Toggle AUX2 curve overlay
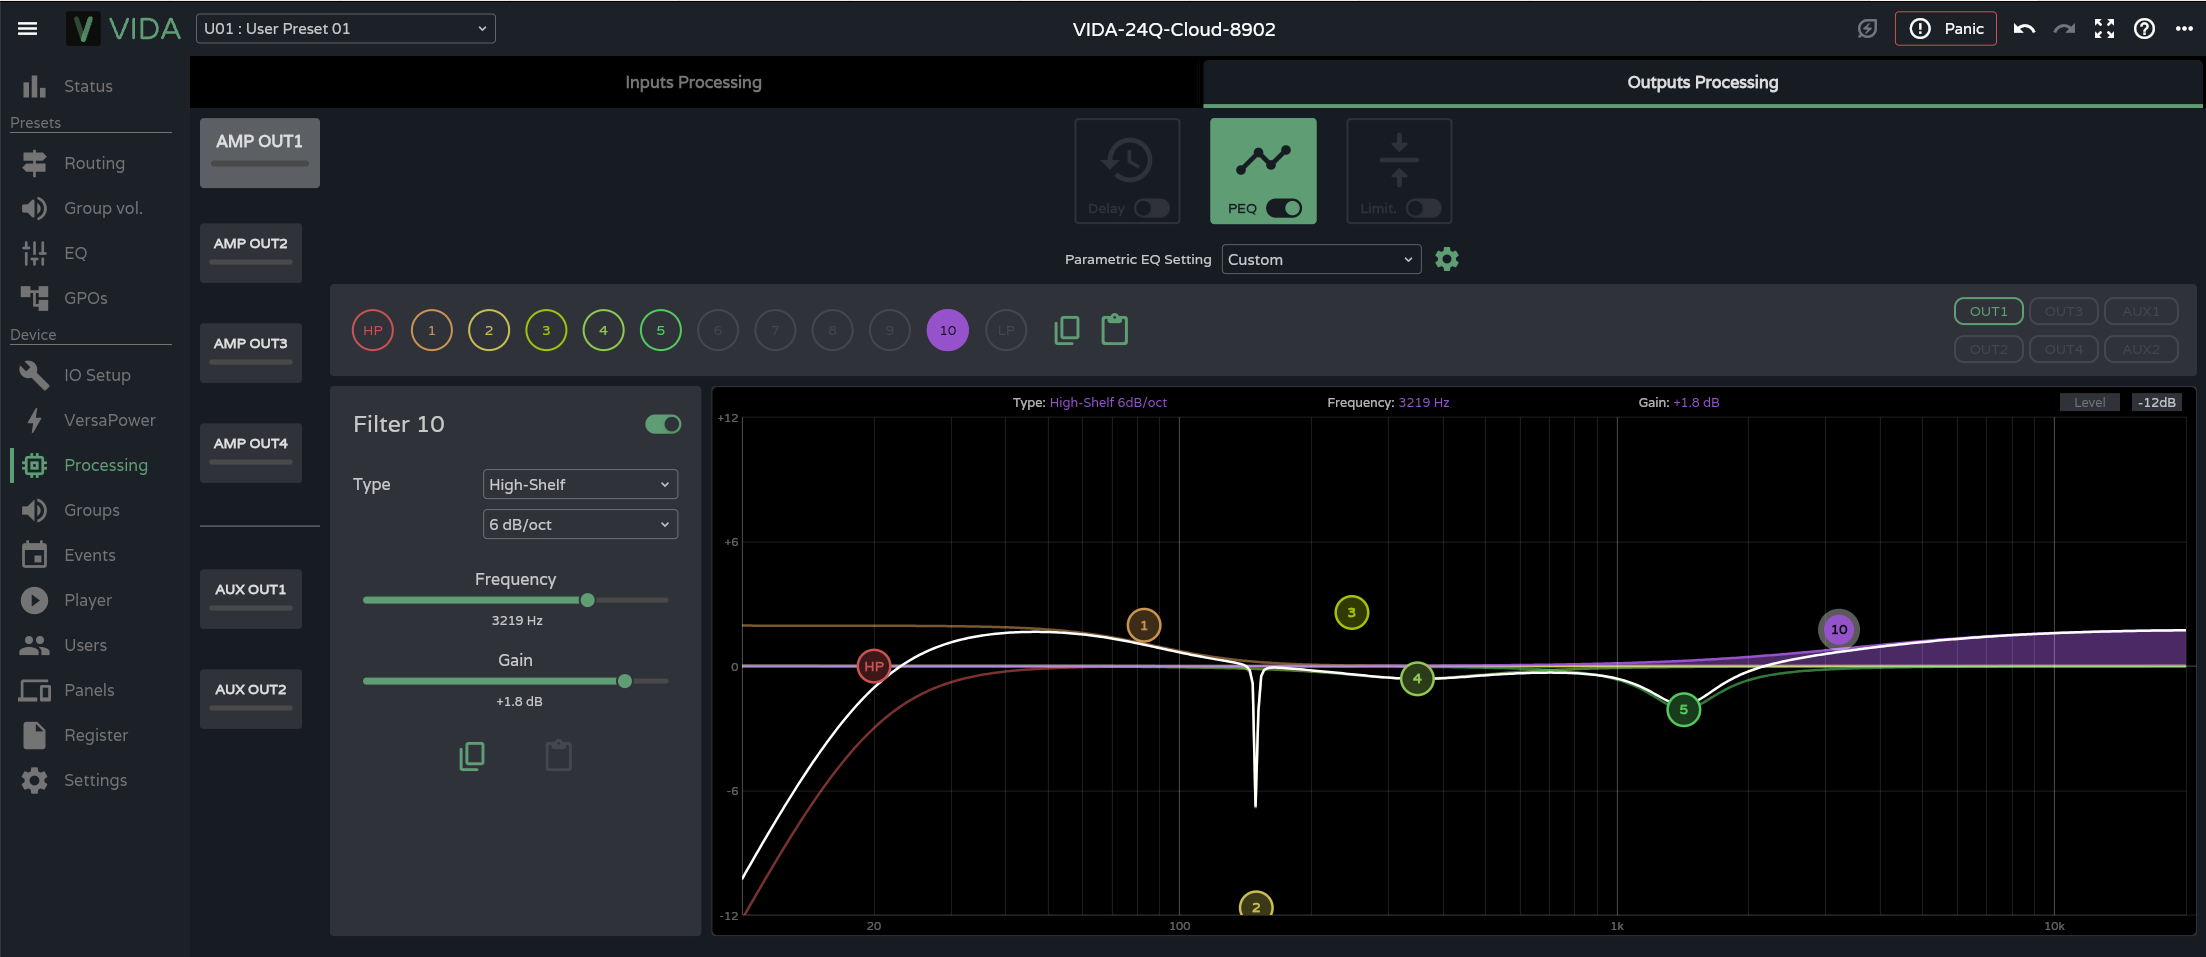 pyautogui.click(x=2140, y=349)
